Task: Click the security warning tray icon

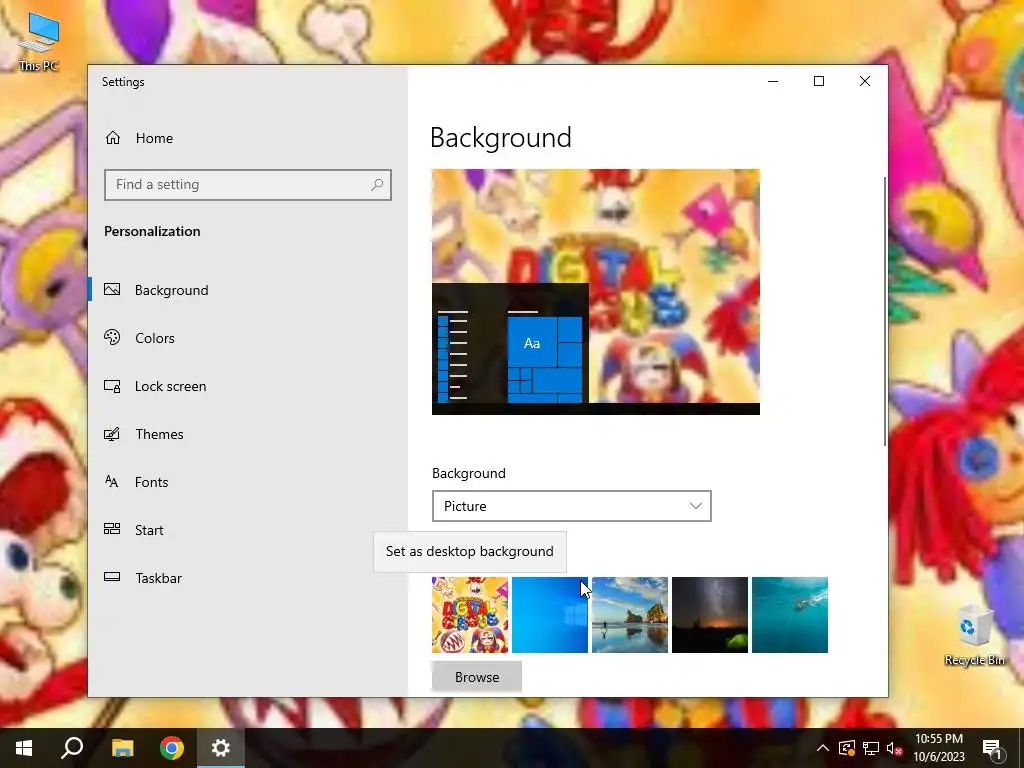Action: (847, 748)
